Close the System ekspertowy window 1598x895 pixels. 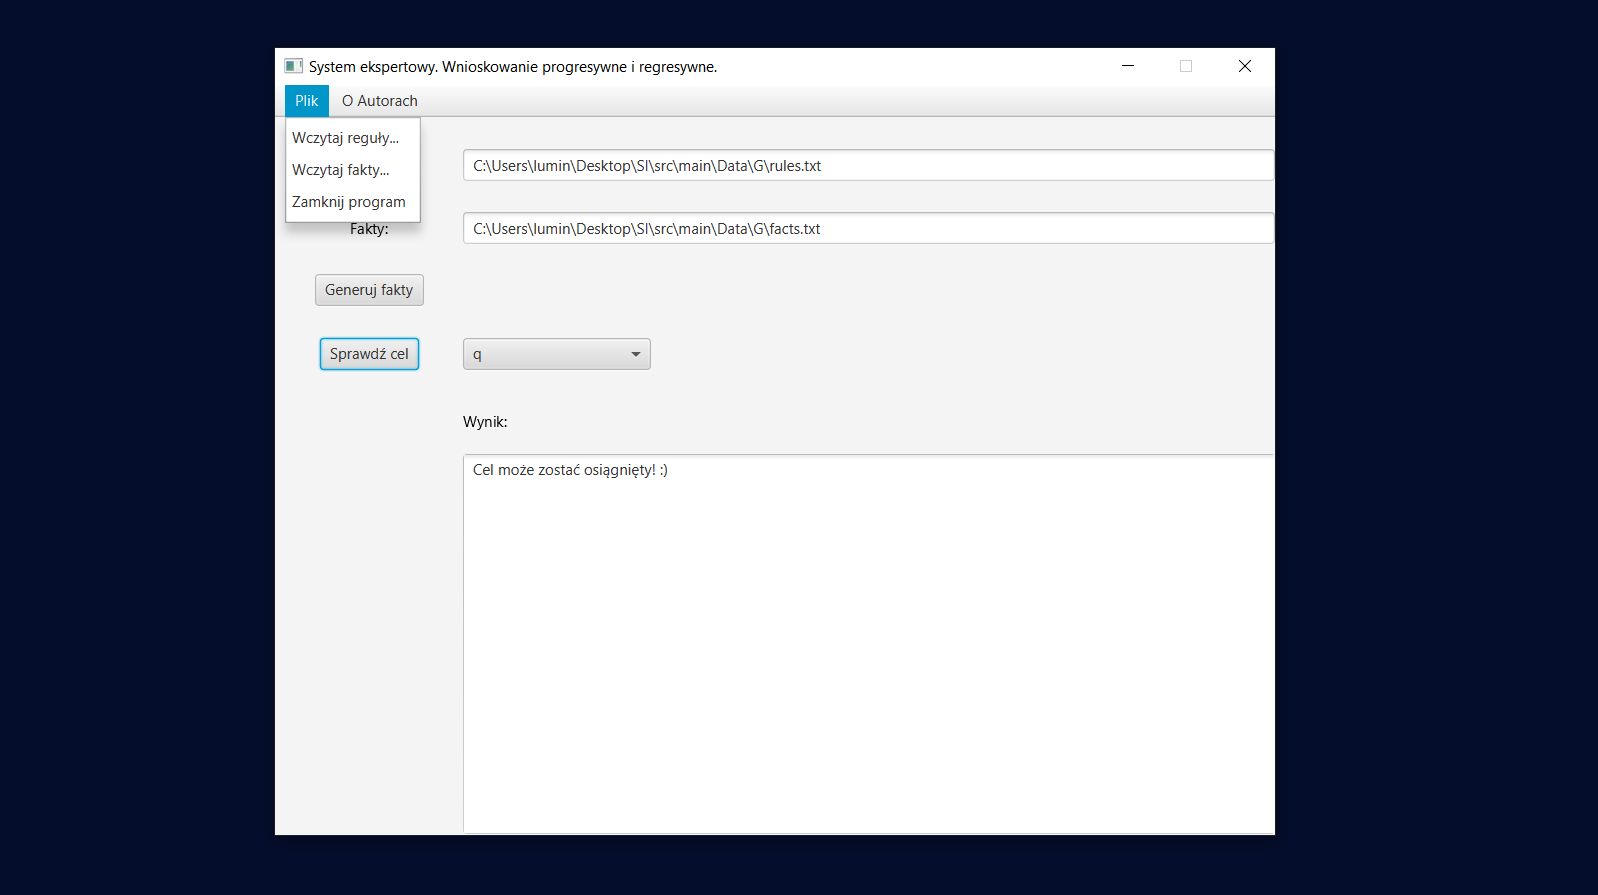click(1244, 66)
